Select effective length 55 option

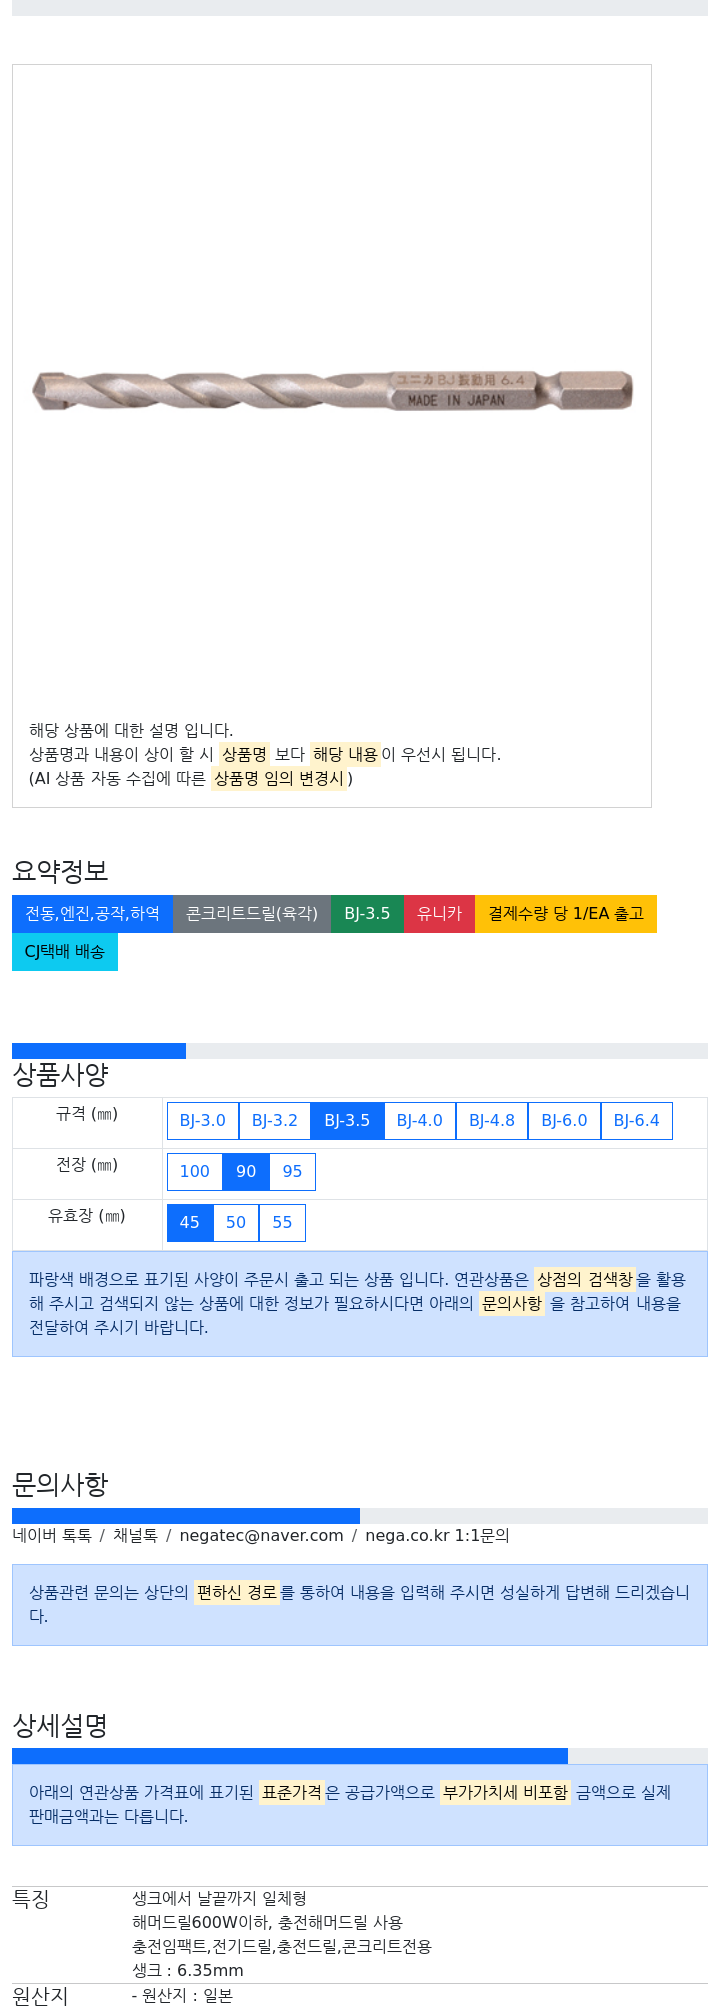[283, 1223]
